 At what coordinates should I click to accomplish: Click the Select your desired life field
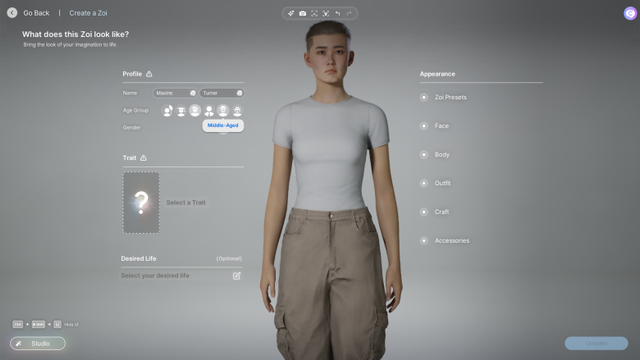click(182, 276)
